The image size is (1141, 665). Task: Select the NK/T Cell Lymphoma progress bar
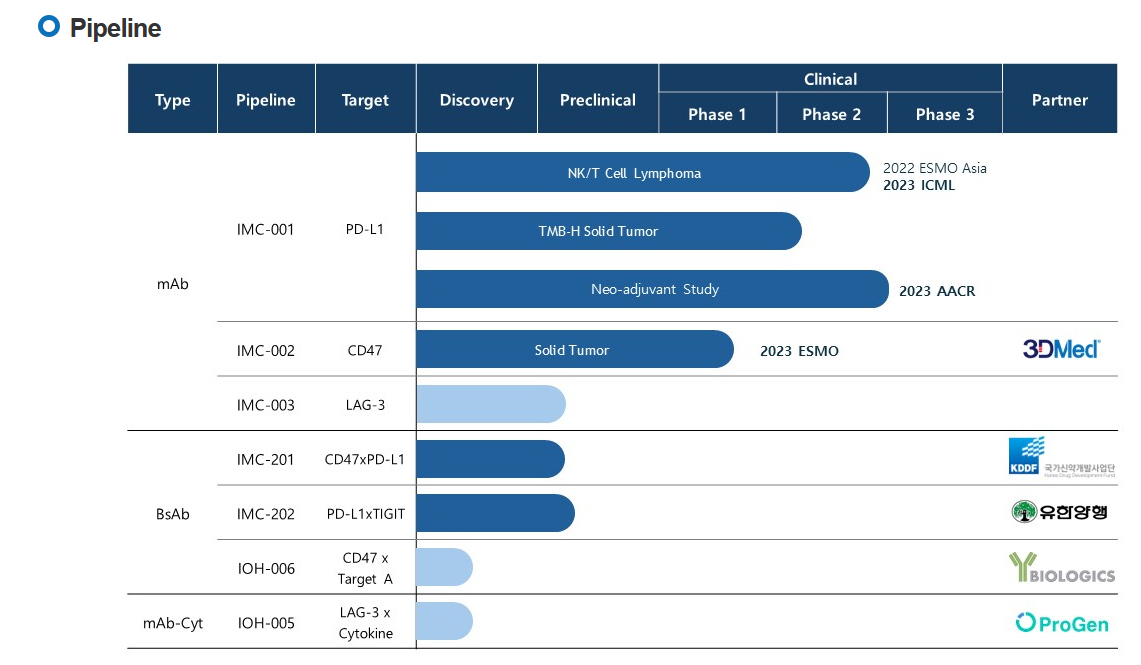point(643,172)
